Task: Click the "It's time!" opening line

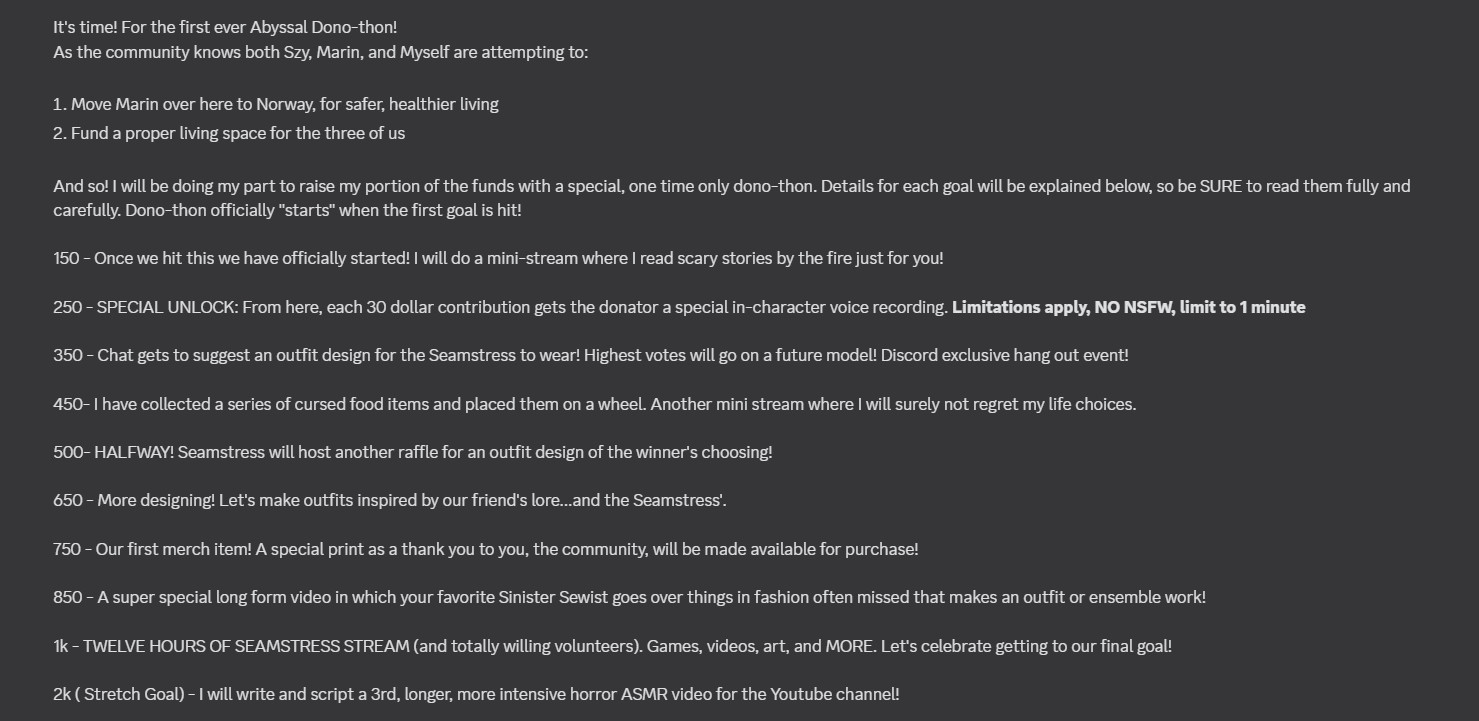Action: (225, 28)
